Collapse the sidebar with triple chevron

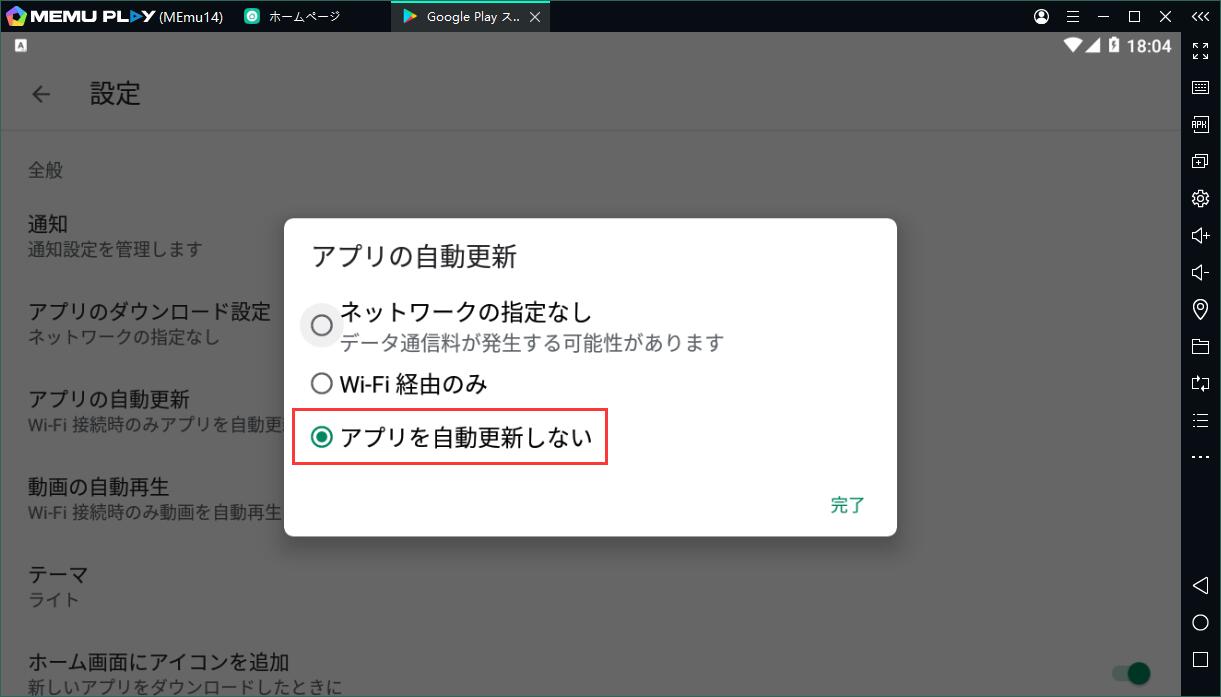[x=1200, y=17]
